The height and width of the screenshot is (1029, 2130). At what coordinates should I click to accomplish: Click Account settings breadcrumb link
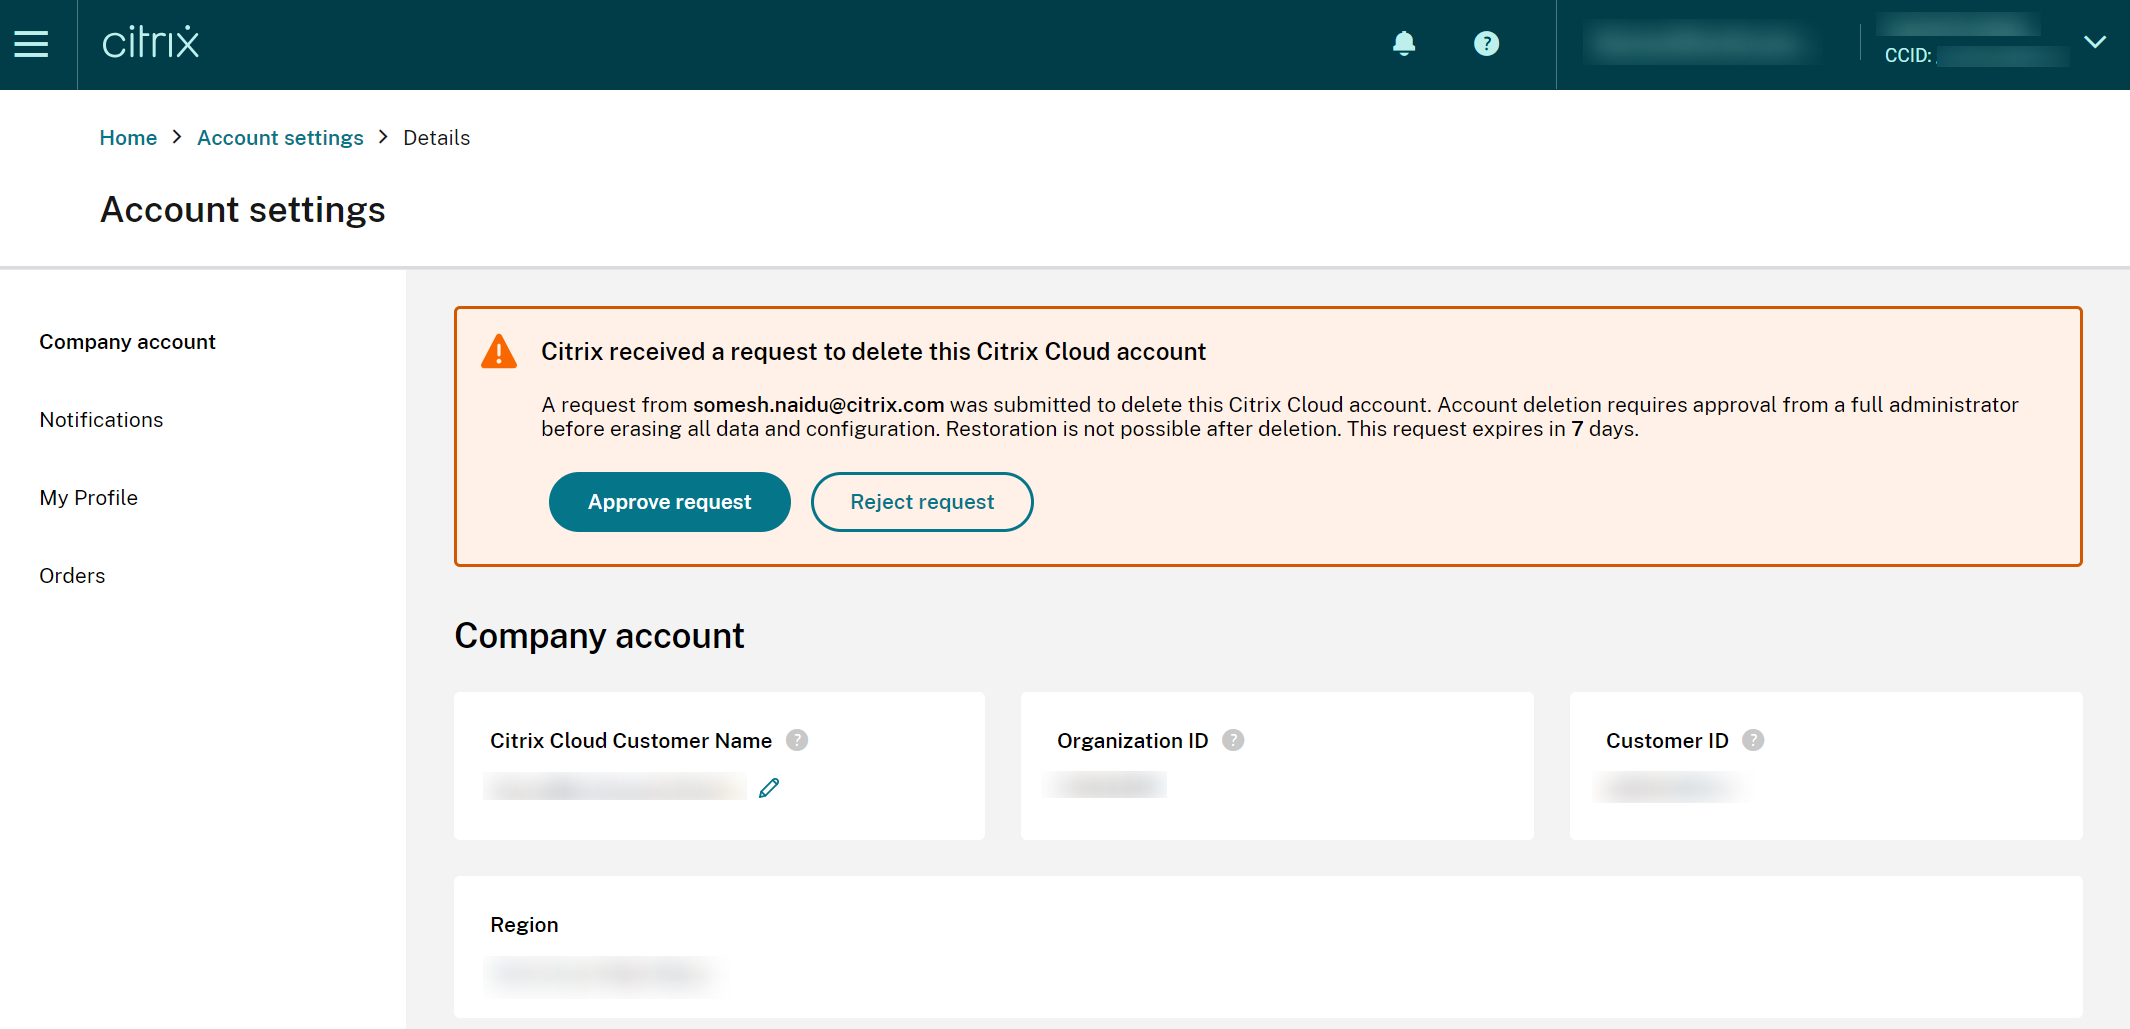[280, 138]
